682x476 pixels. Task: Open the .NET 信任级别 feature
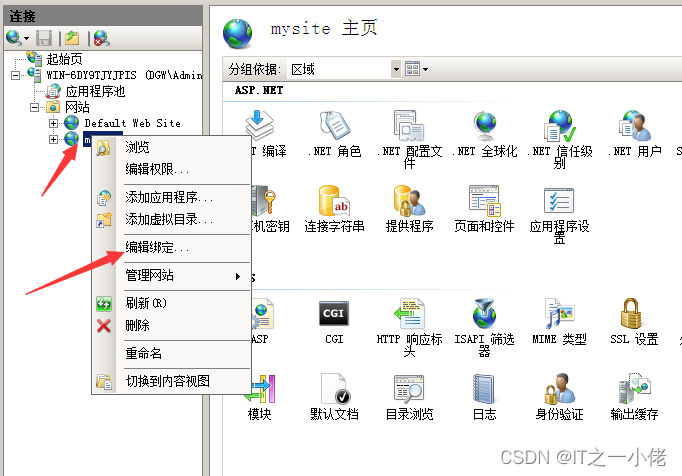click(560, 138)
